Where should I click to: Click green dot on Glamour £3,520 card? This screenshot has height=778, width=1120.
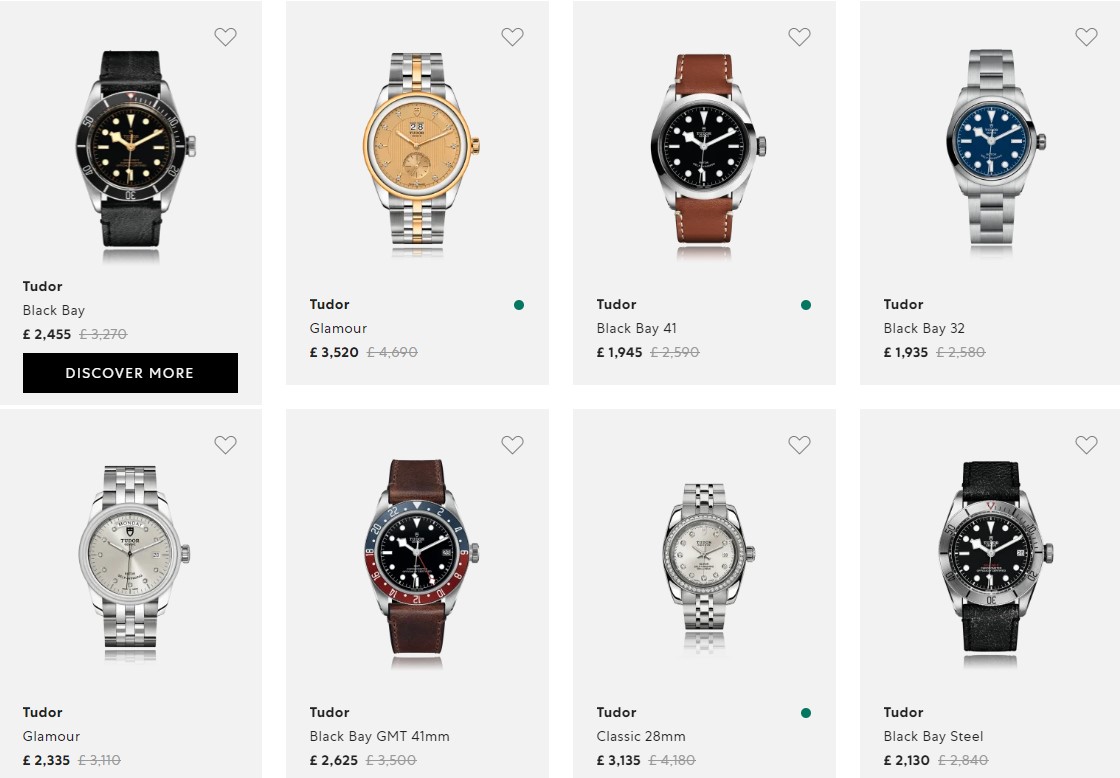(x=519, y=305)
